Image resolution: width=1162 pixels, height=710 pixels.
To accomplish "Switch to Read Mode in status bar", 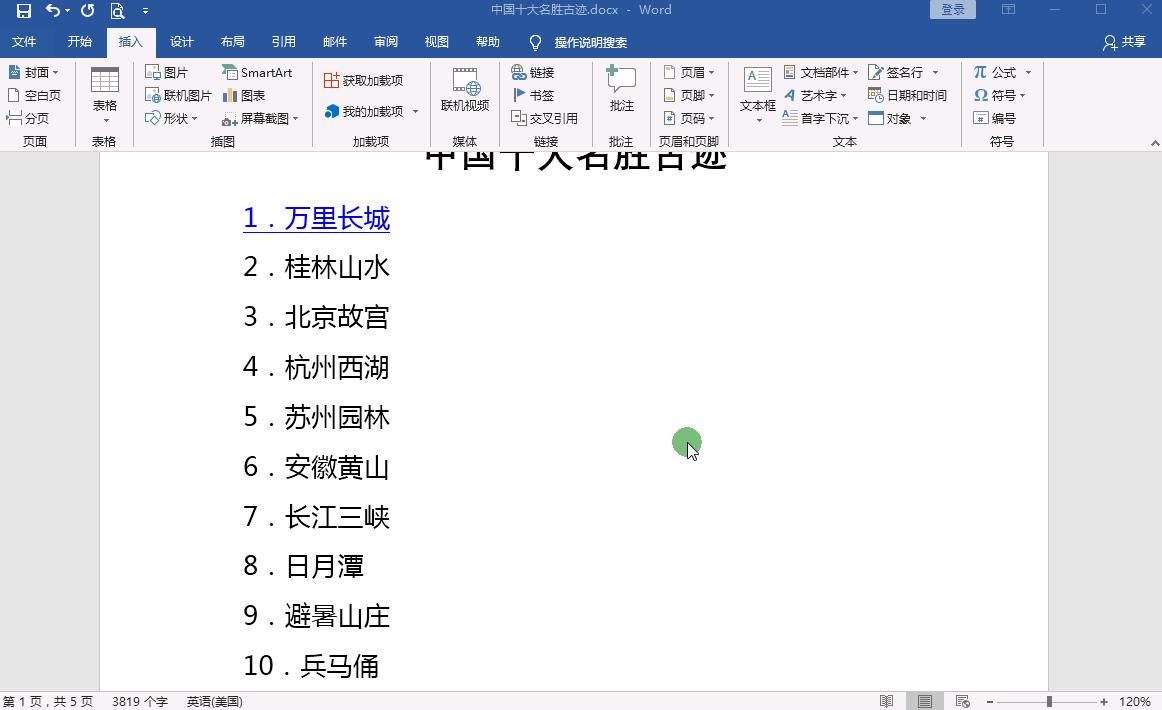I will coord(886,701).
